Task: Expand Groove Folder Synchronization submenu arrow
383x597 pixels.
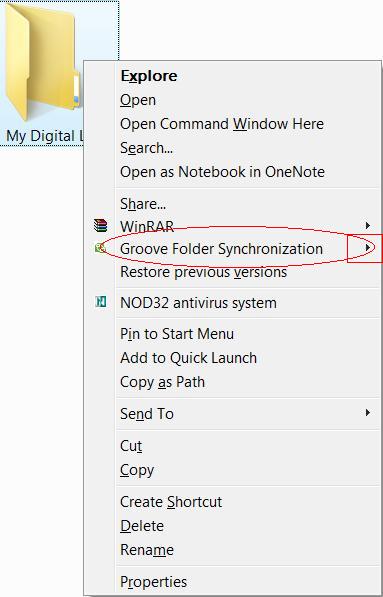Action: point(367,248)
